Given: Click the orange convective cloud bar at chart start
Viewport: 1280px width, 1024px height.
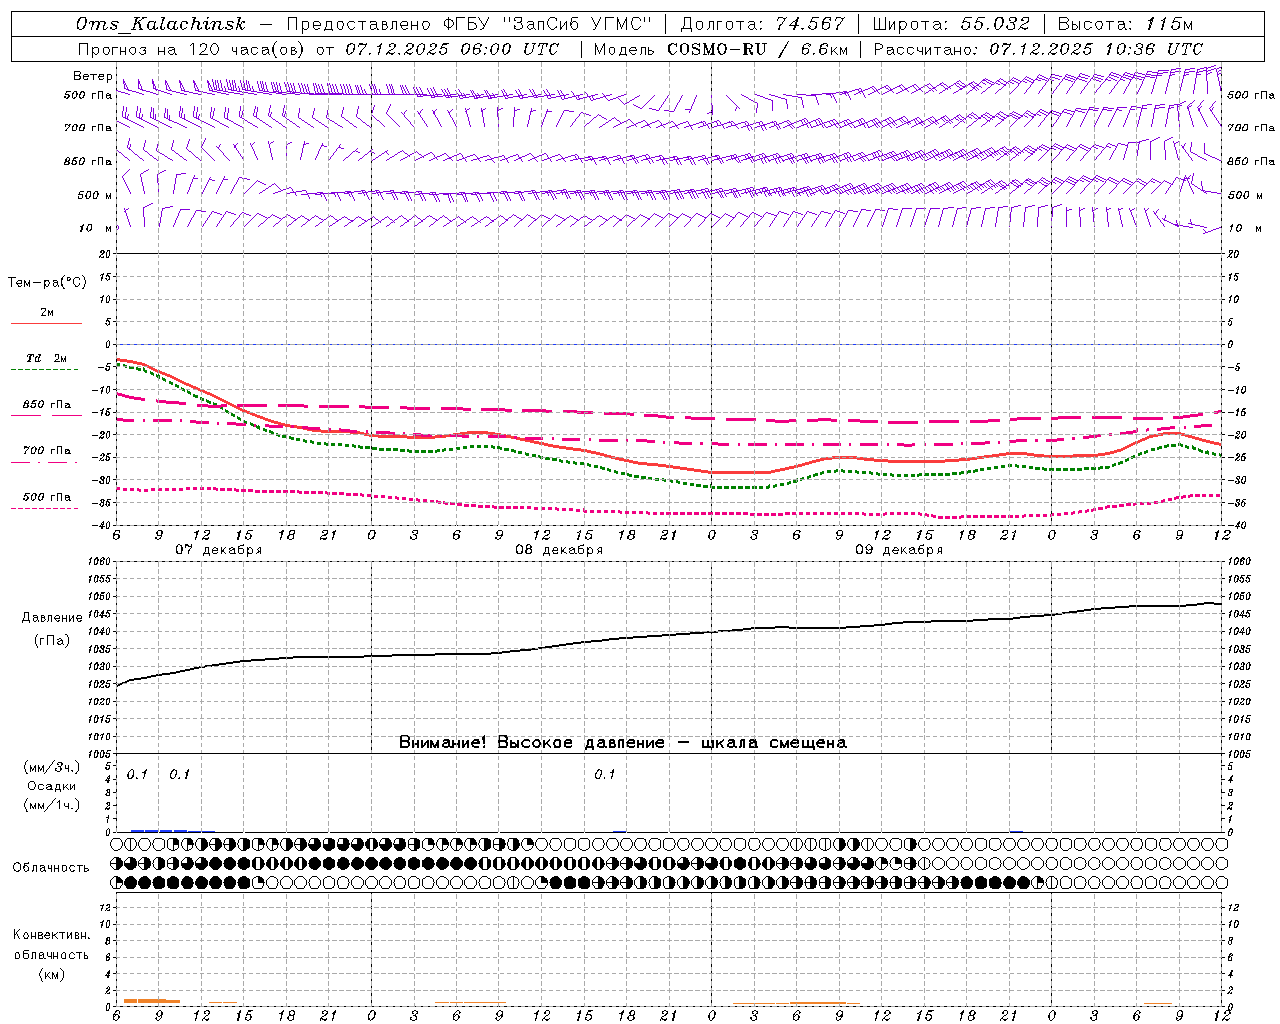Looking at the screenshot, I should click(x=151, y=1001).
